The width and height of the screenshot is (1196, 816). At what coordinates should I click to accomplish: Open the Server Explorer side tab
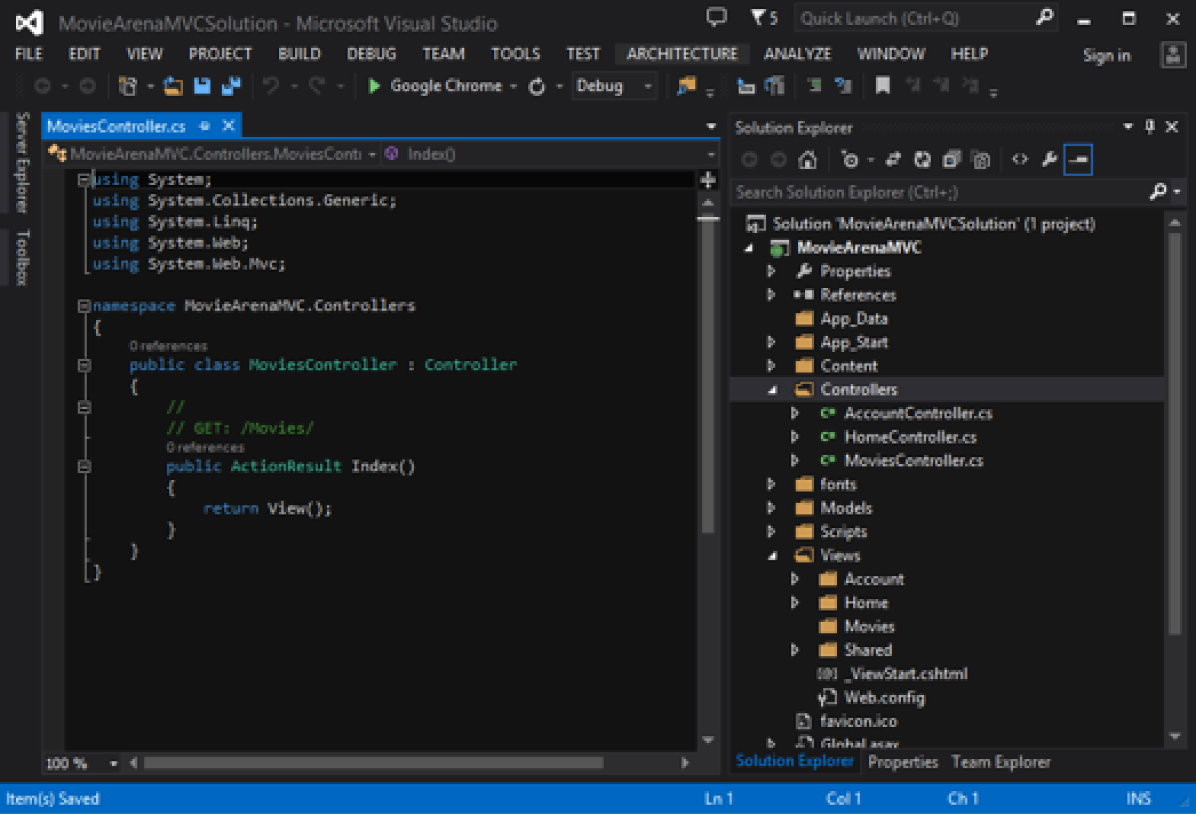coord(22,162)
